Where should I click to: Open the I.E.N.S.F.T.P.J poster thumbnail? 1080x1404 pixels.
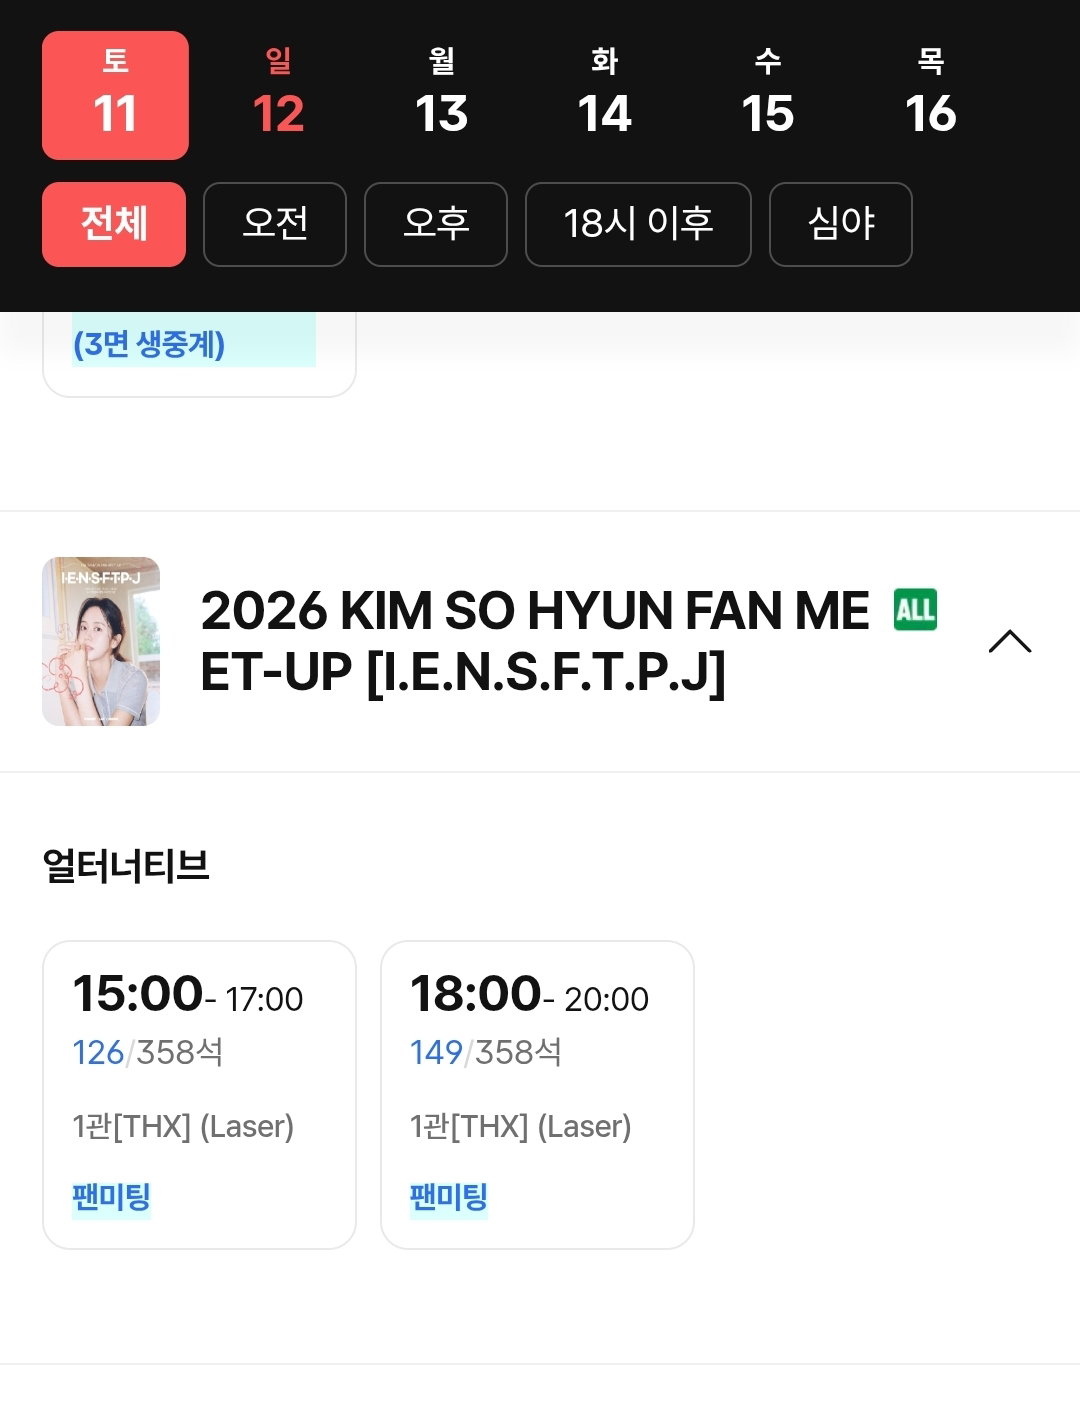click(101, 641)
